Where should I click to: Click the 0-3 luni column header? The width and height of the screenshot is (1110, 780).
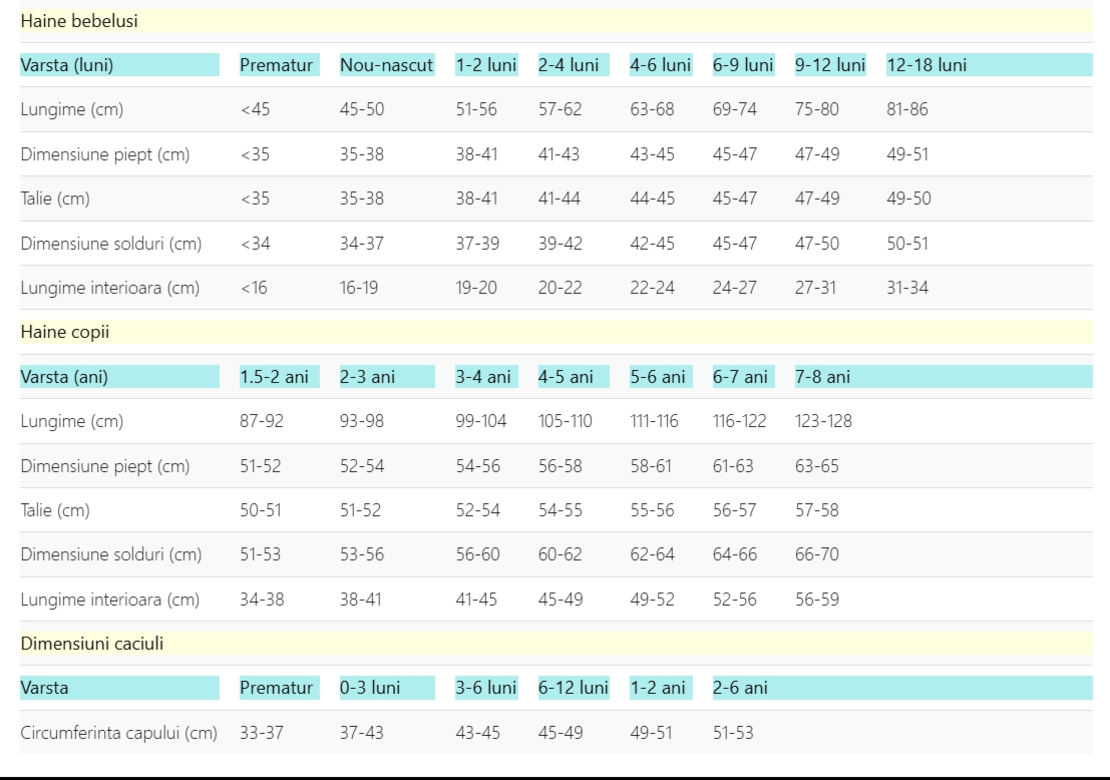pyautogui.click(x=370, y=688)
